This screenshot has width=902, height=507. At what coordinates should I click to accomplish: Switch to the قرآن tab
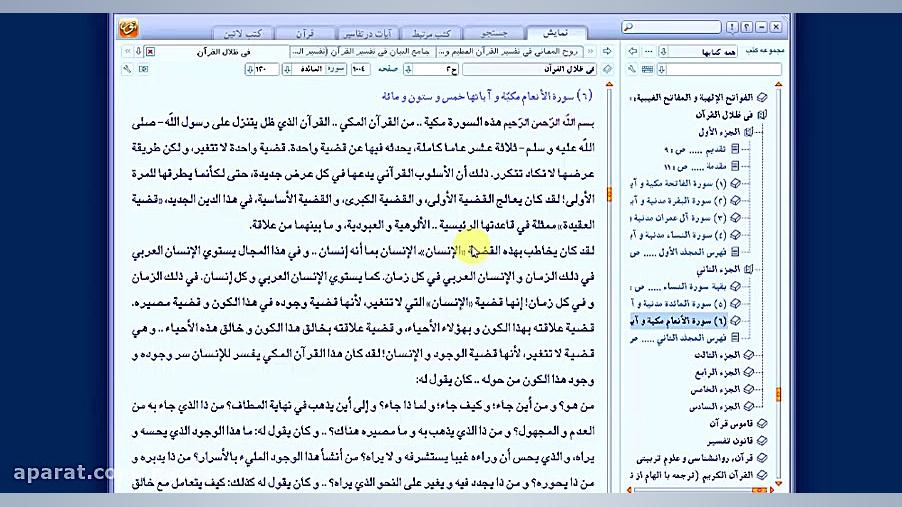click(x=305, y=33)
